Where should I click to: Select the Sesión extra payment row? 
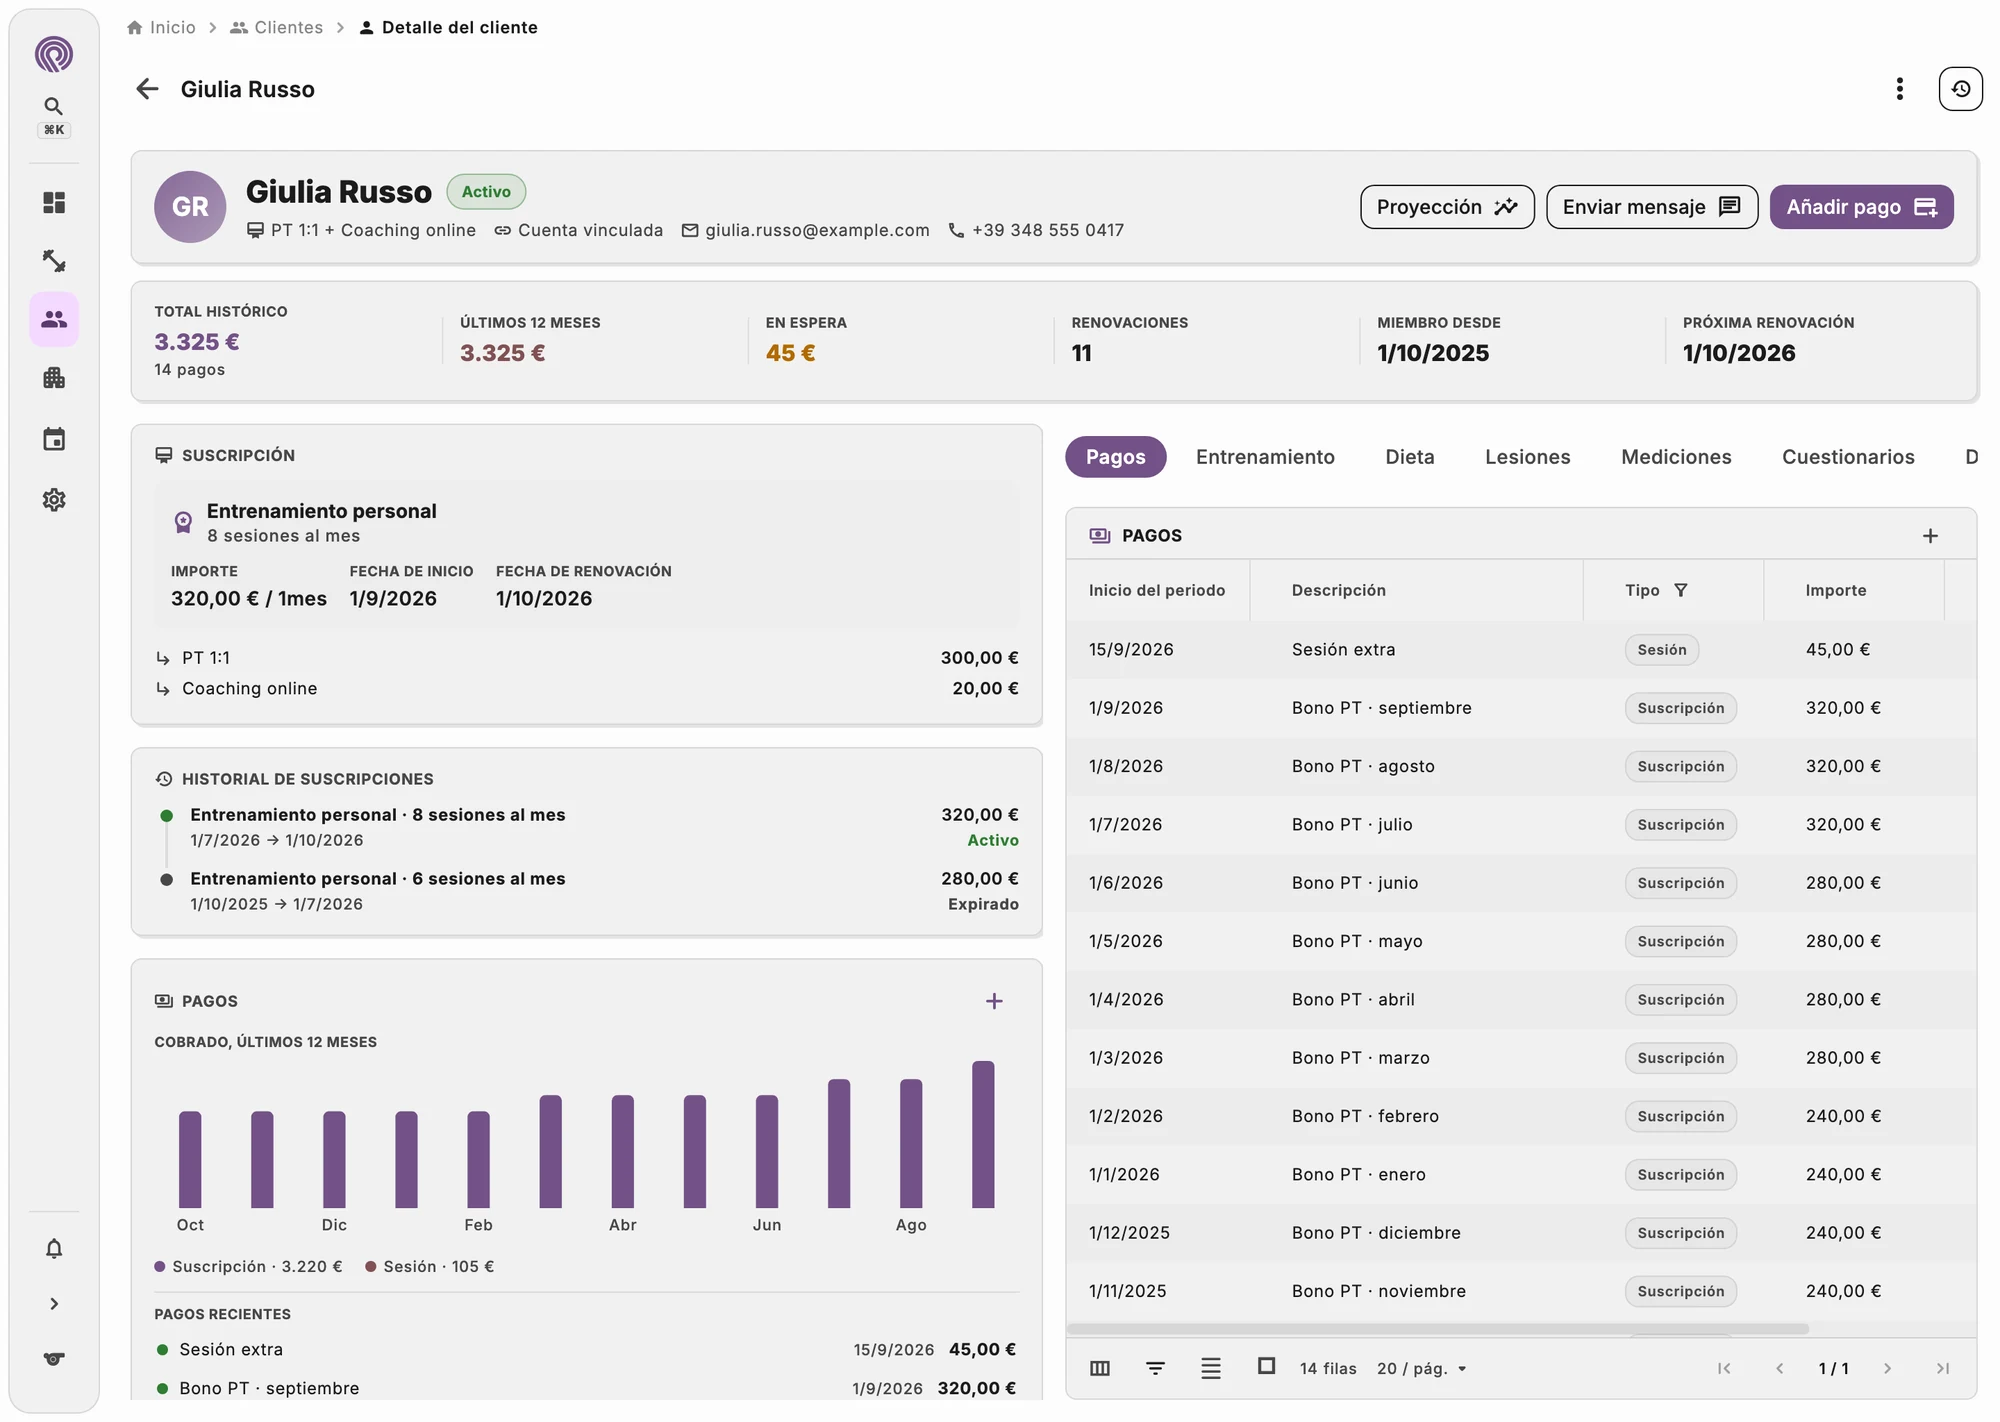tap(1521, 650)
